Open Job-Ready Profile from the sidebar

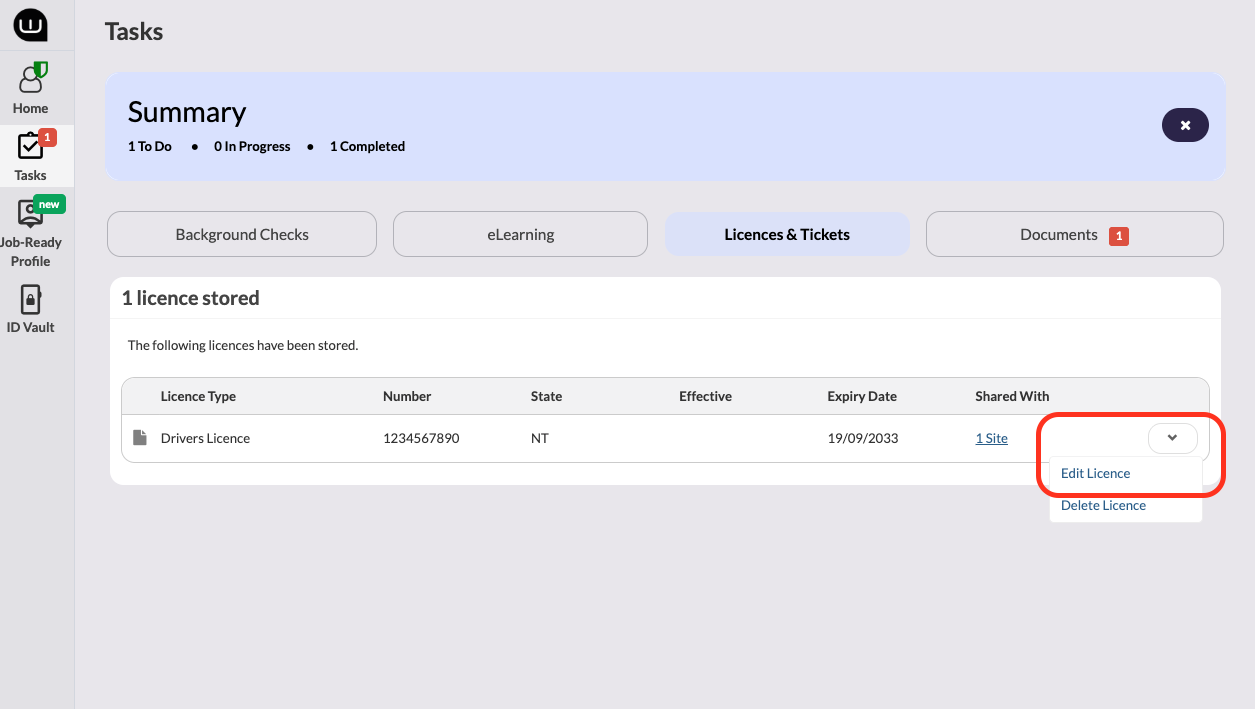point(30,230)
